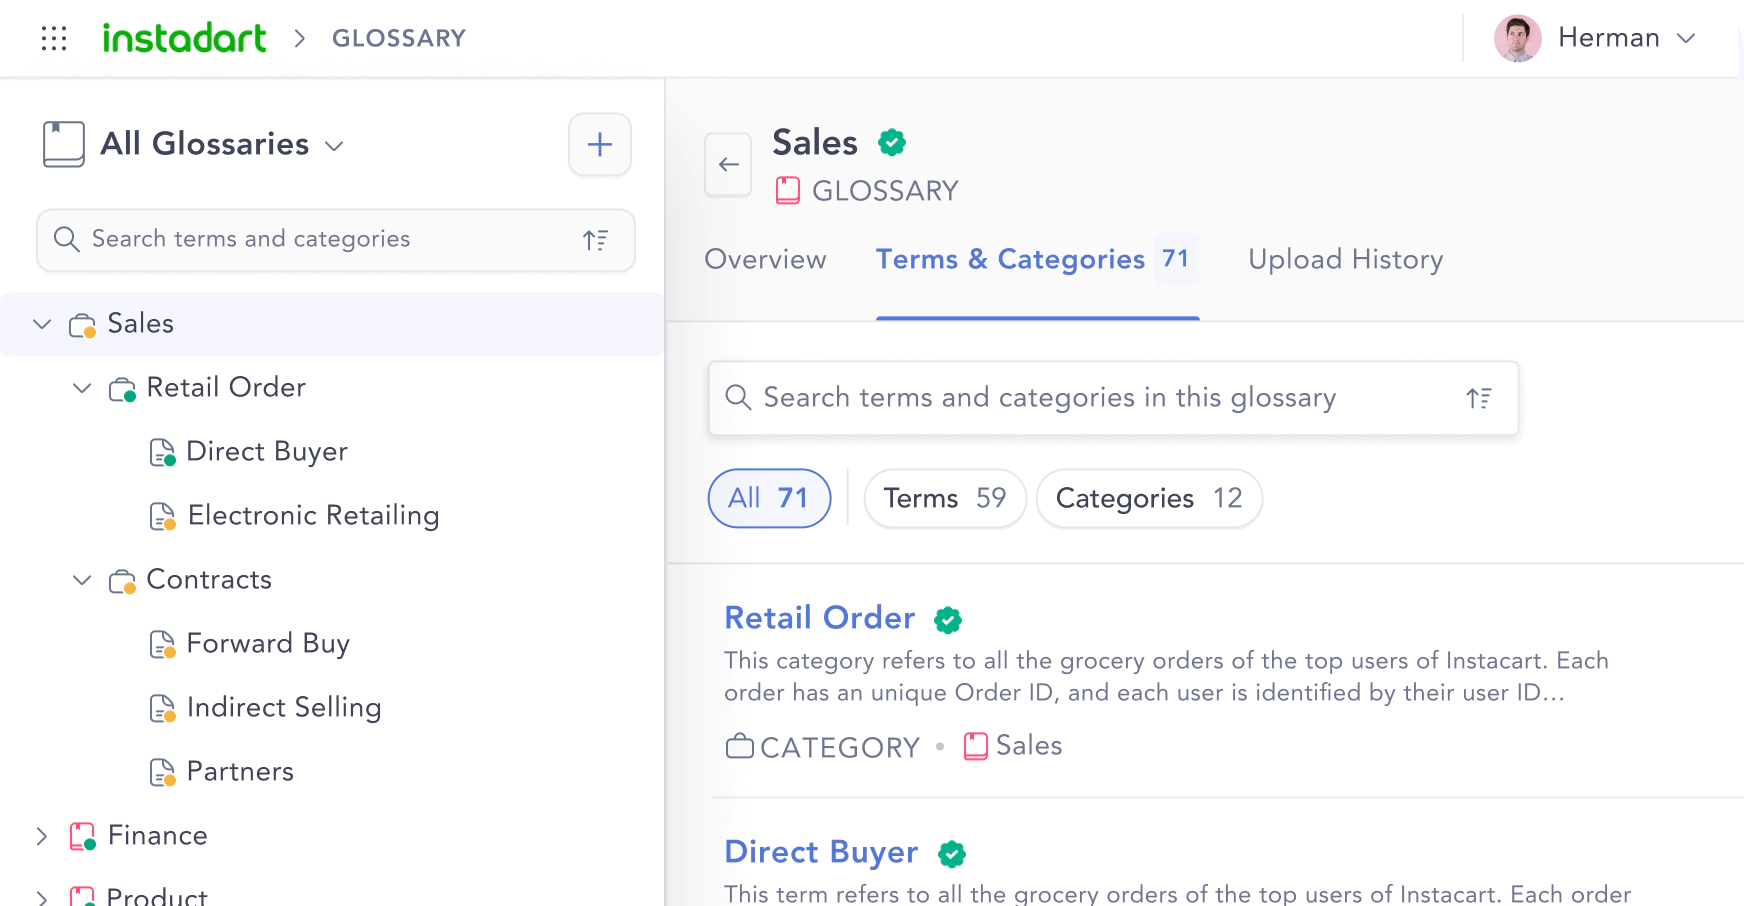Click the back arrow beside Sales title
This screenshot has height=906, width=1744.
coord(728,165)
